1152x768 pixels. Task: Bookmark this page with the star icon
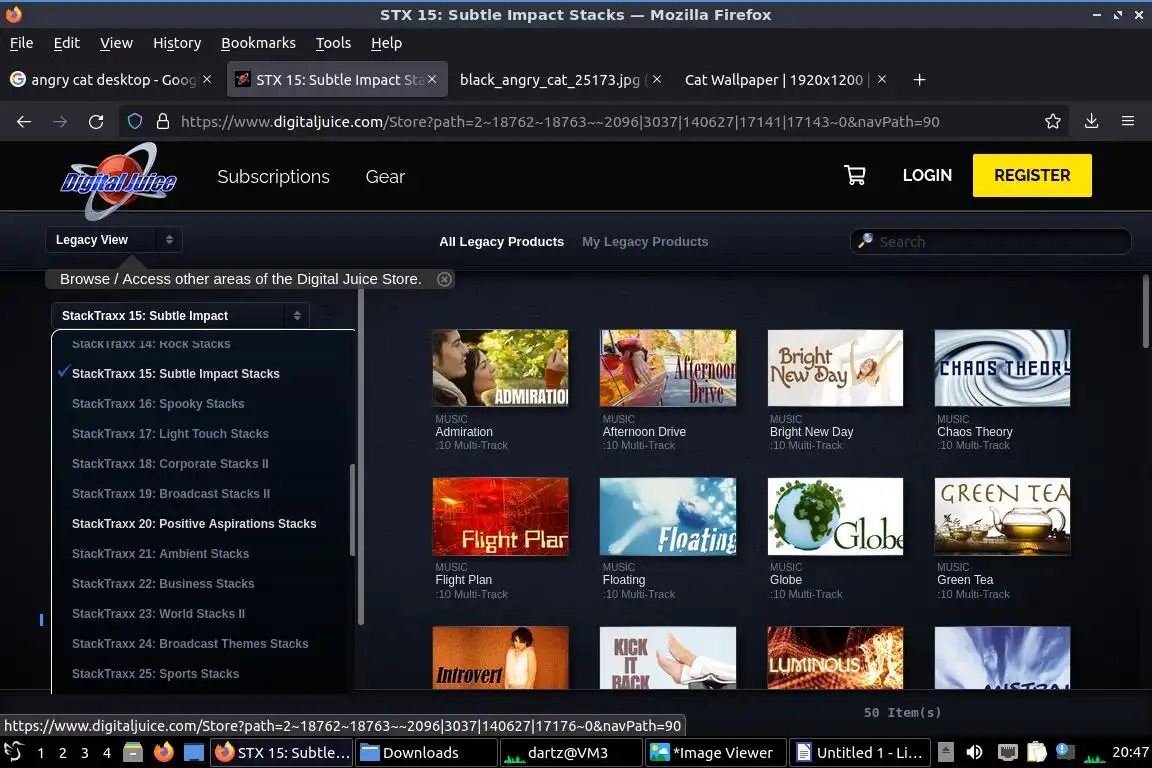(x=1053, y=121)
